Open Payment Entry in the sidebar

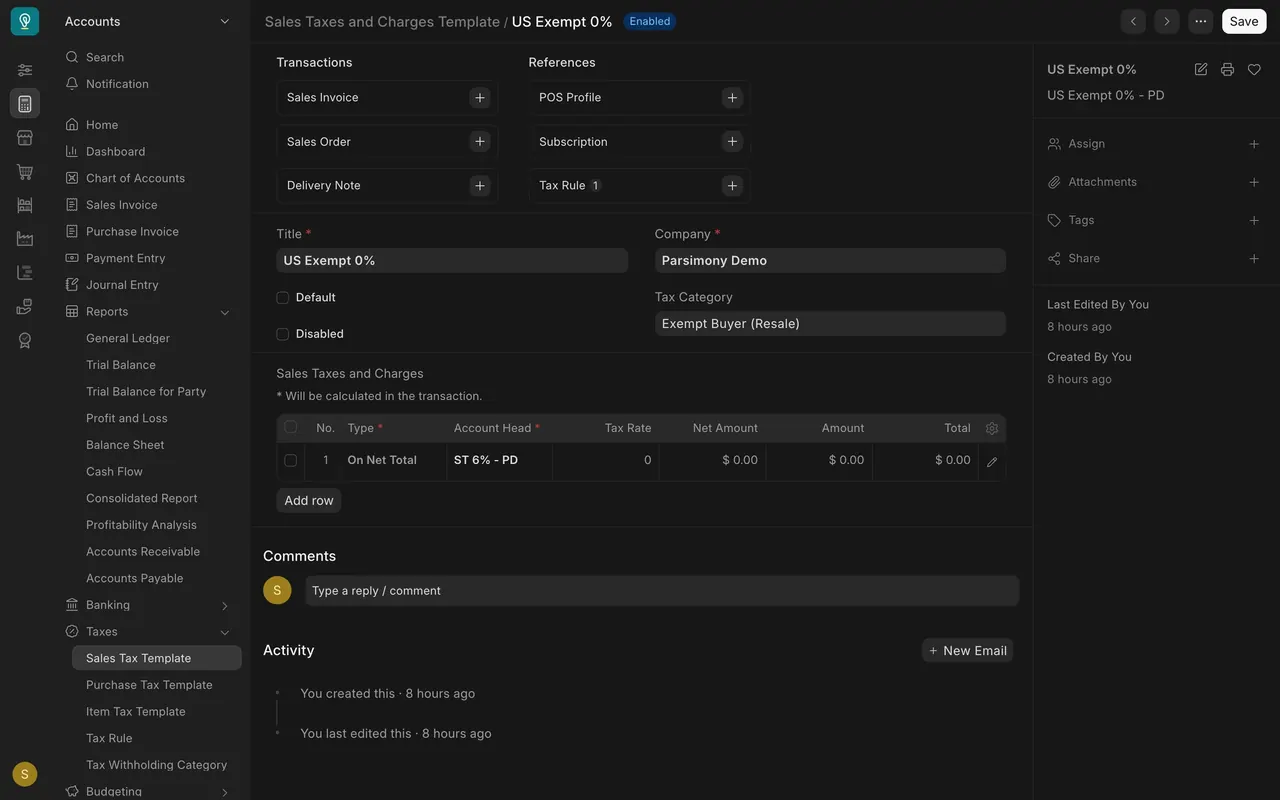(125, 258)
